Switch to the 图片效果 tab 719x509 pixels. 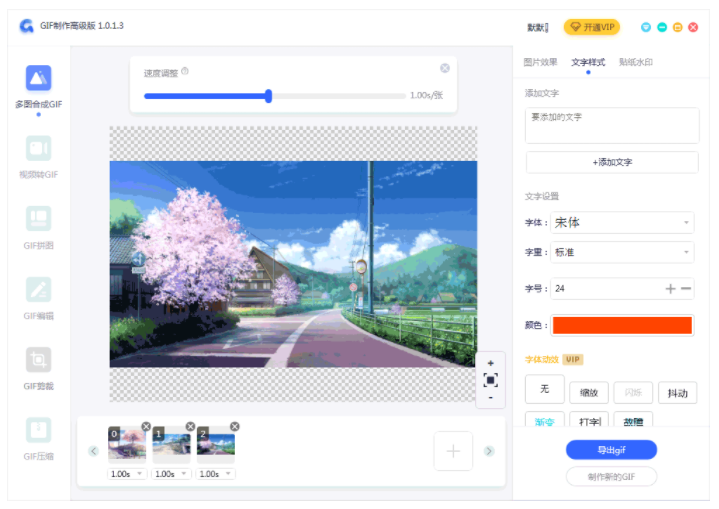540,62
